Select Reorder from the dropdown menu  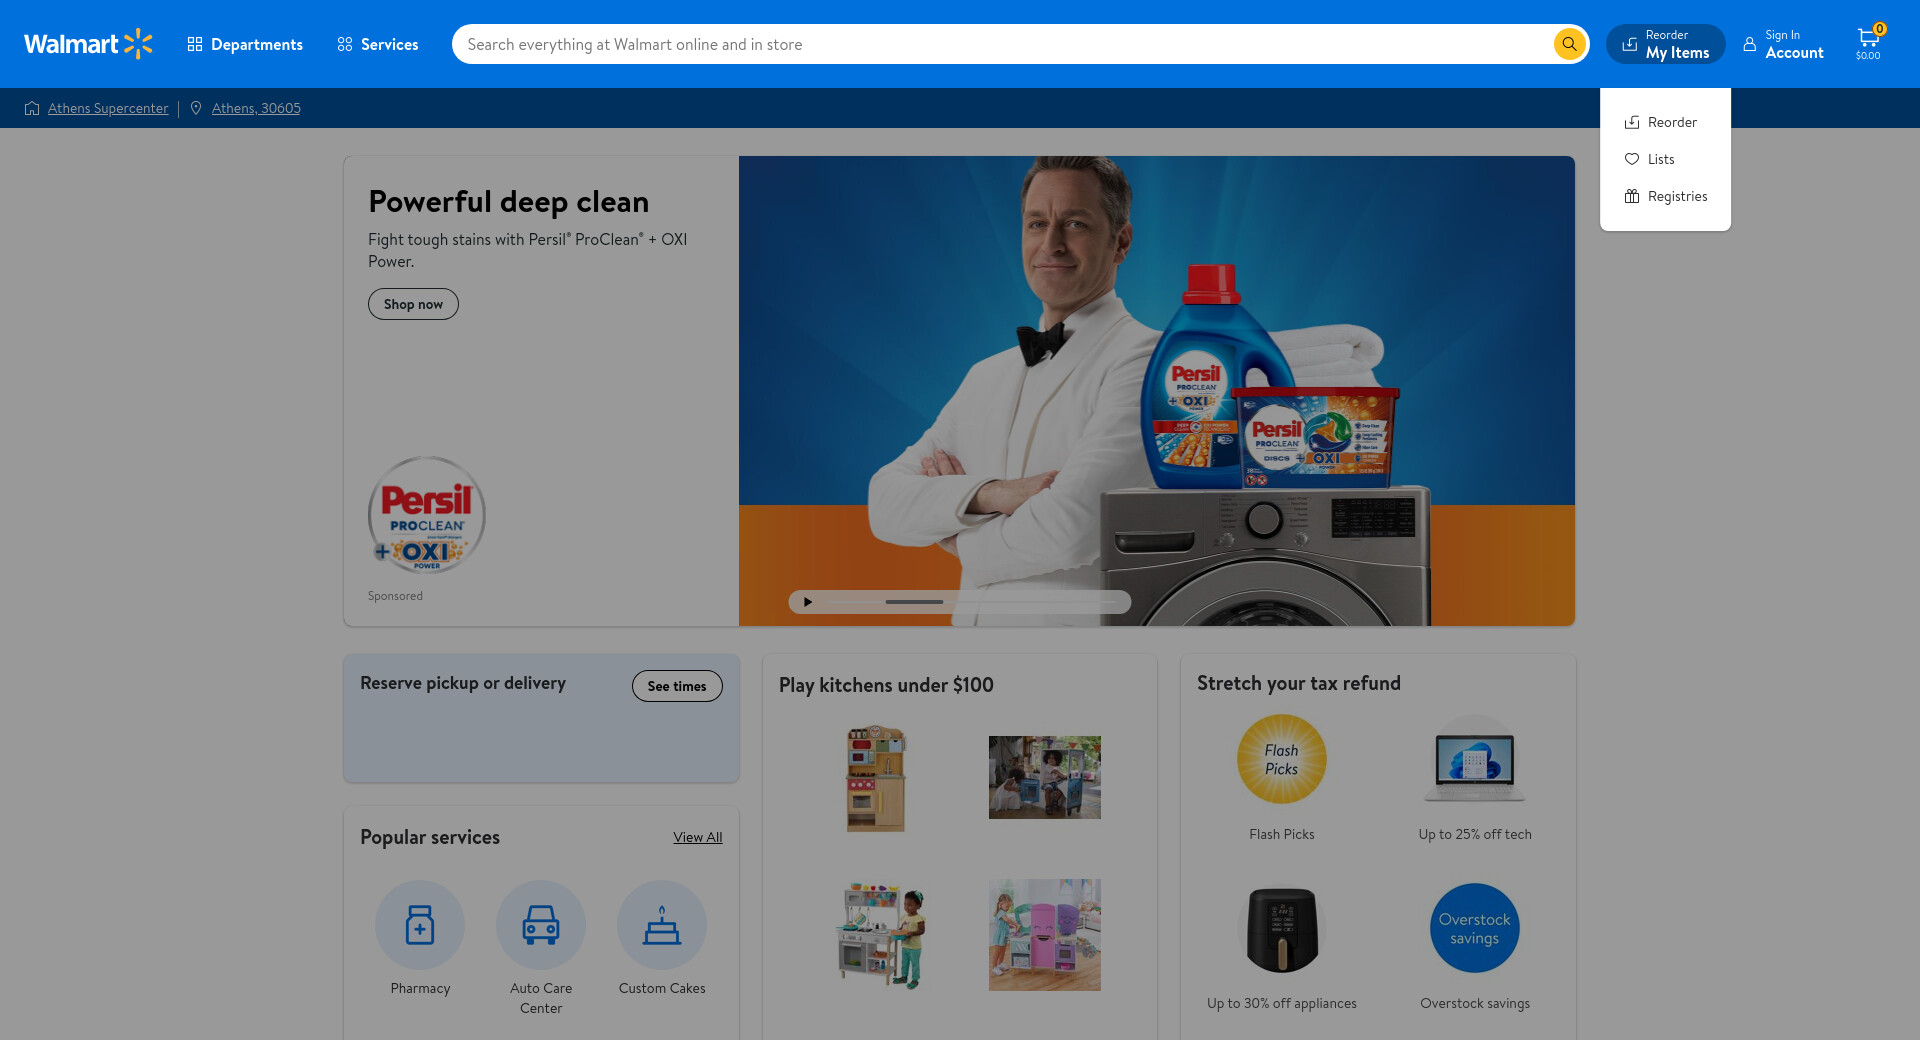(x=1661, y=122)
